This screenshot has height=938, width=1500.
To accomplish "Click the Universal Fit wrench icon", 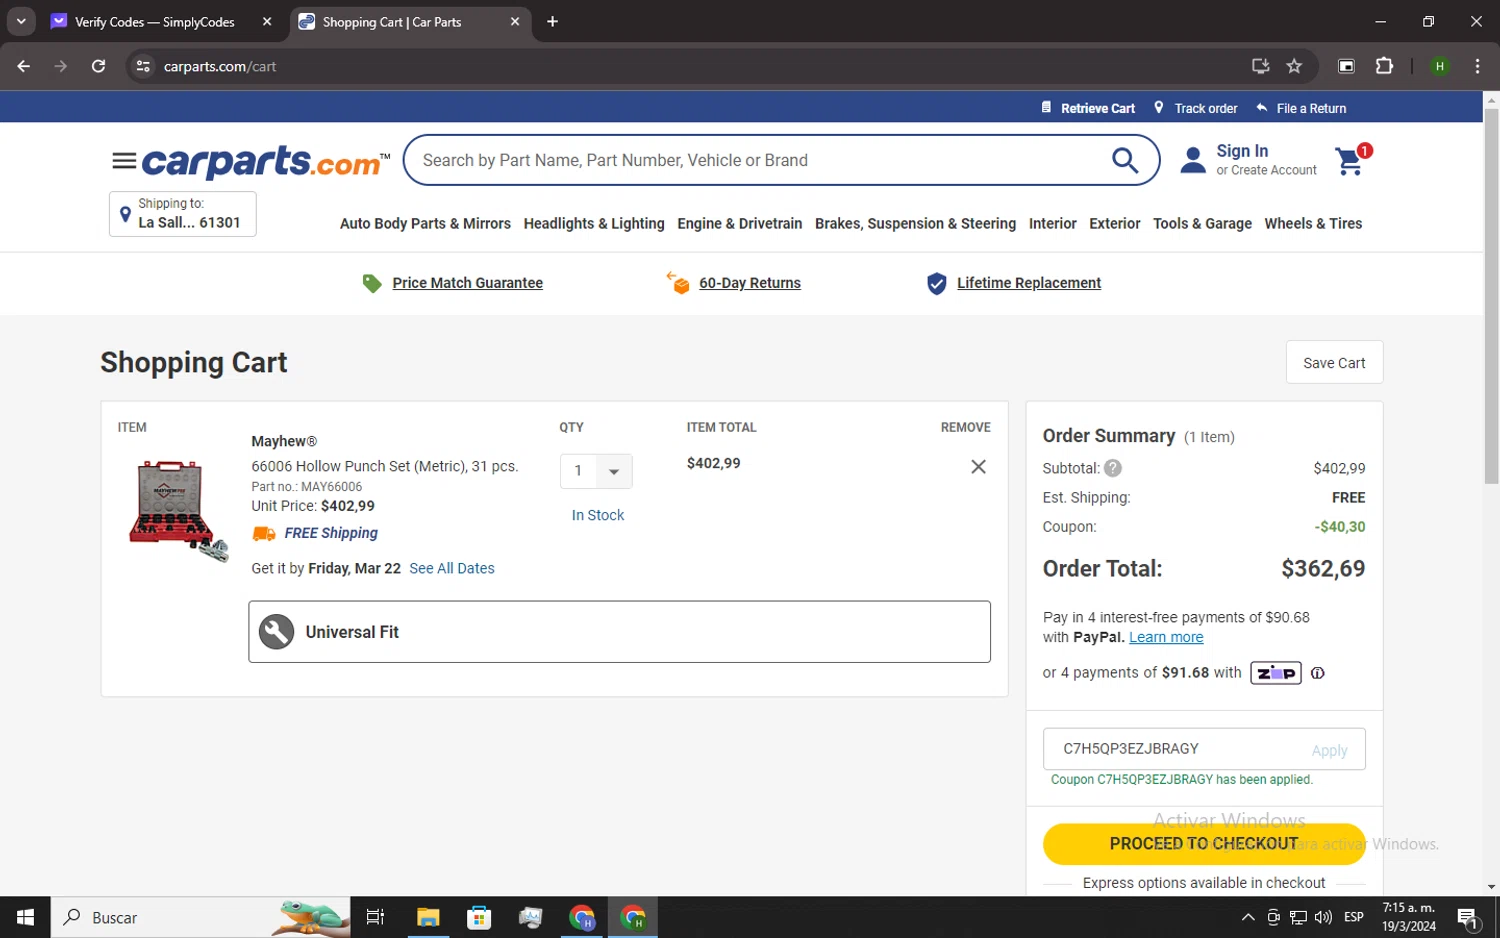I will pos(277,632).
